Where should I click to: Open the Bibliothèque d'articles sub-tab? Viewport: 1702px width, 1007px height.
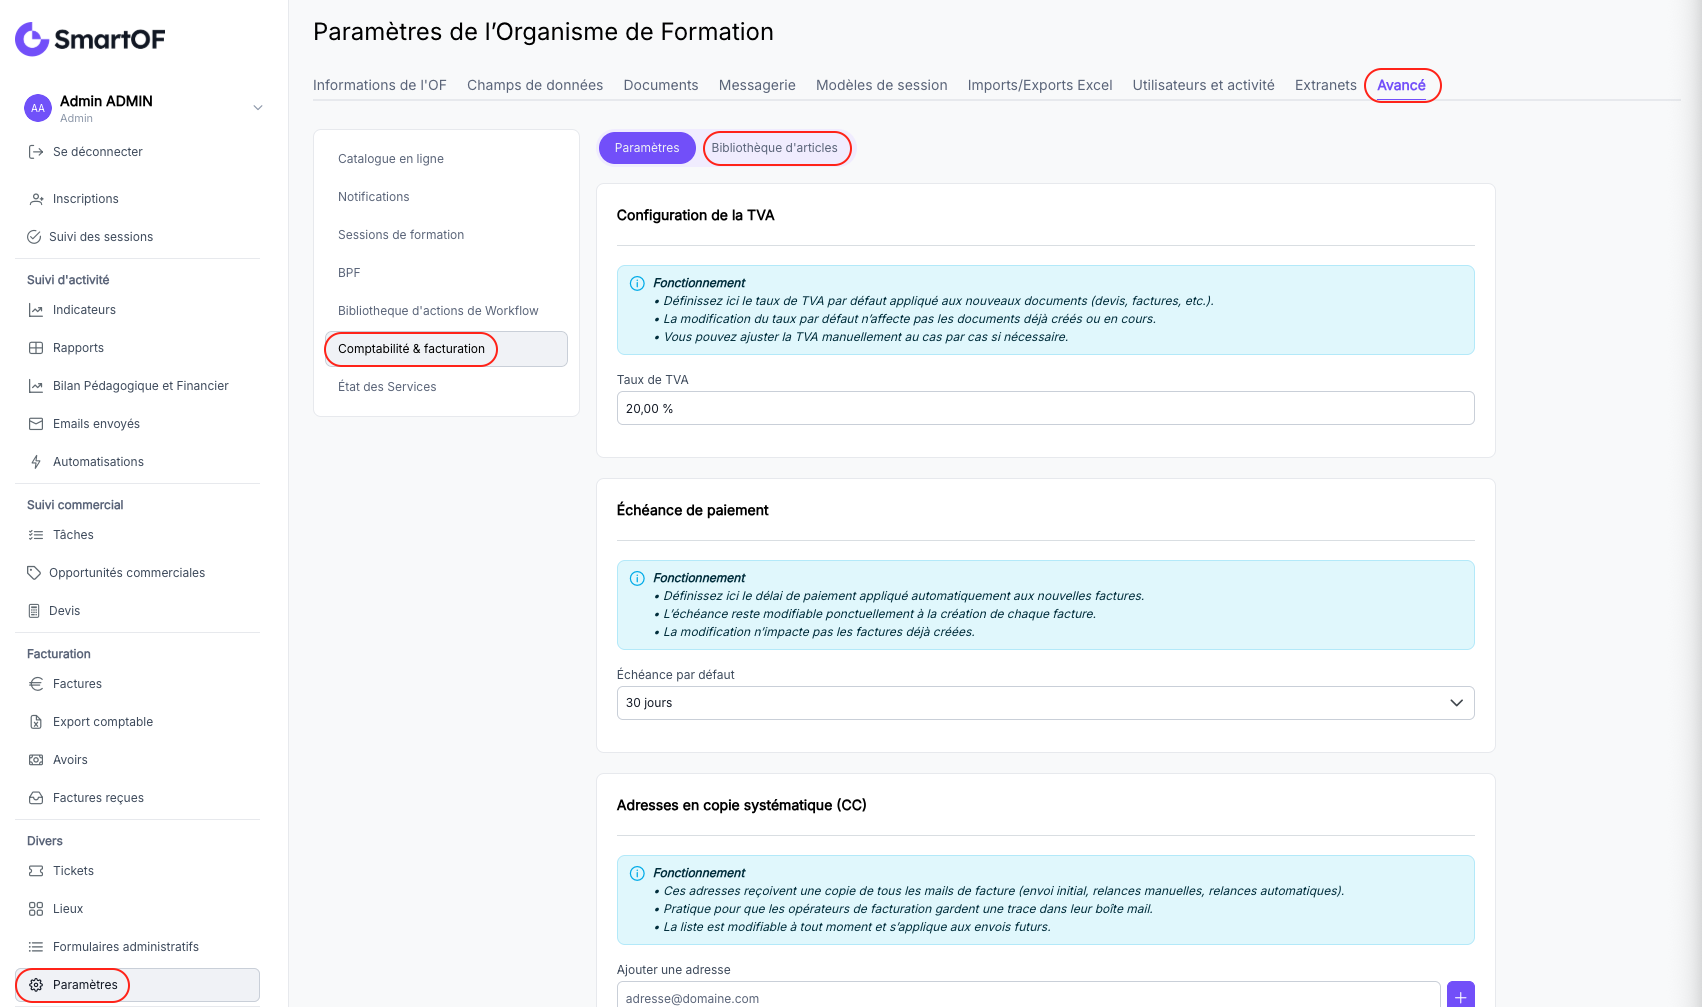[x=775, y=148]
